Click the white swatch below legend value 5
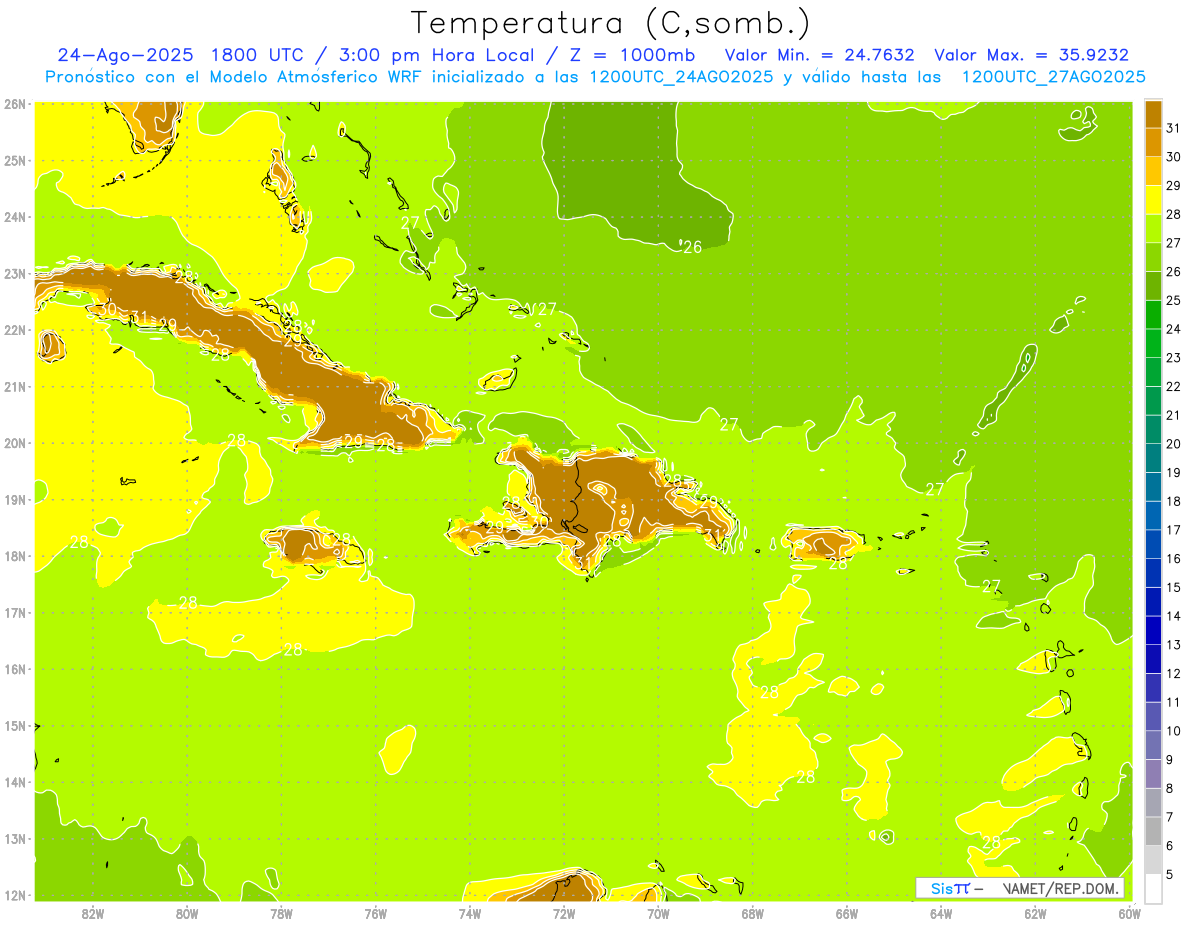This screenshot has width=1200, height=927. [1154, 888]
